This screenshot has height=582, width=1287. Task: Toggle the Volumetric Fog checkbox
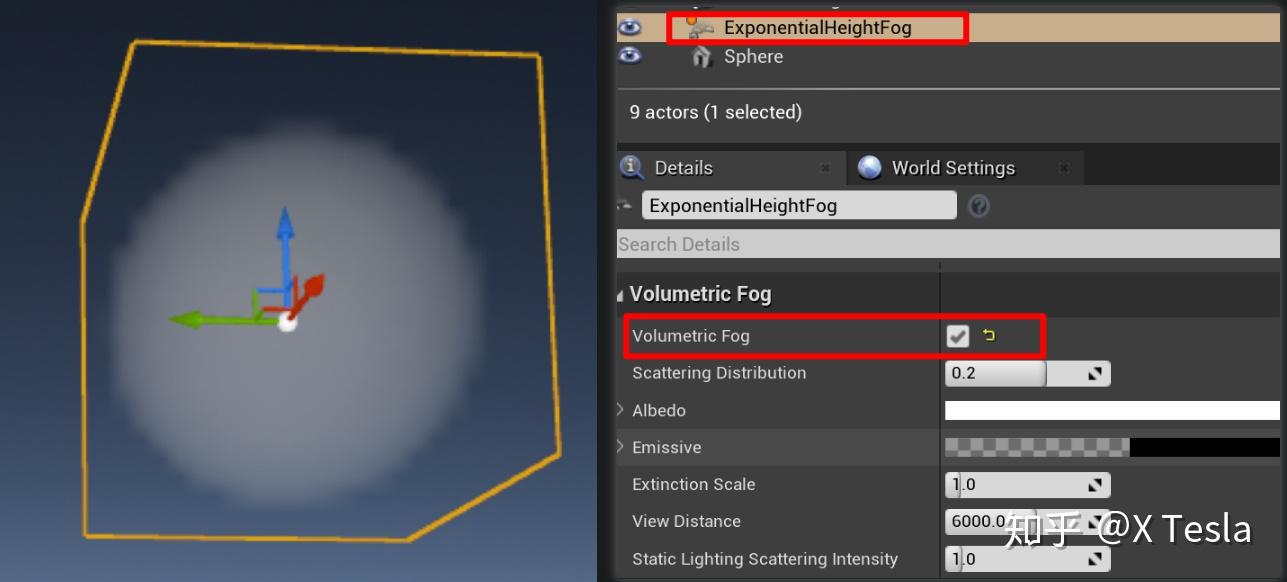click(x=958, y=336)
